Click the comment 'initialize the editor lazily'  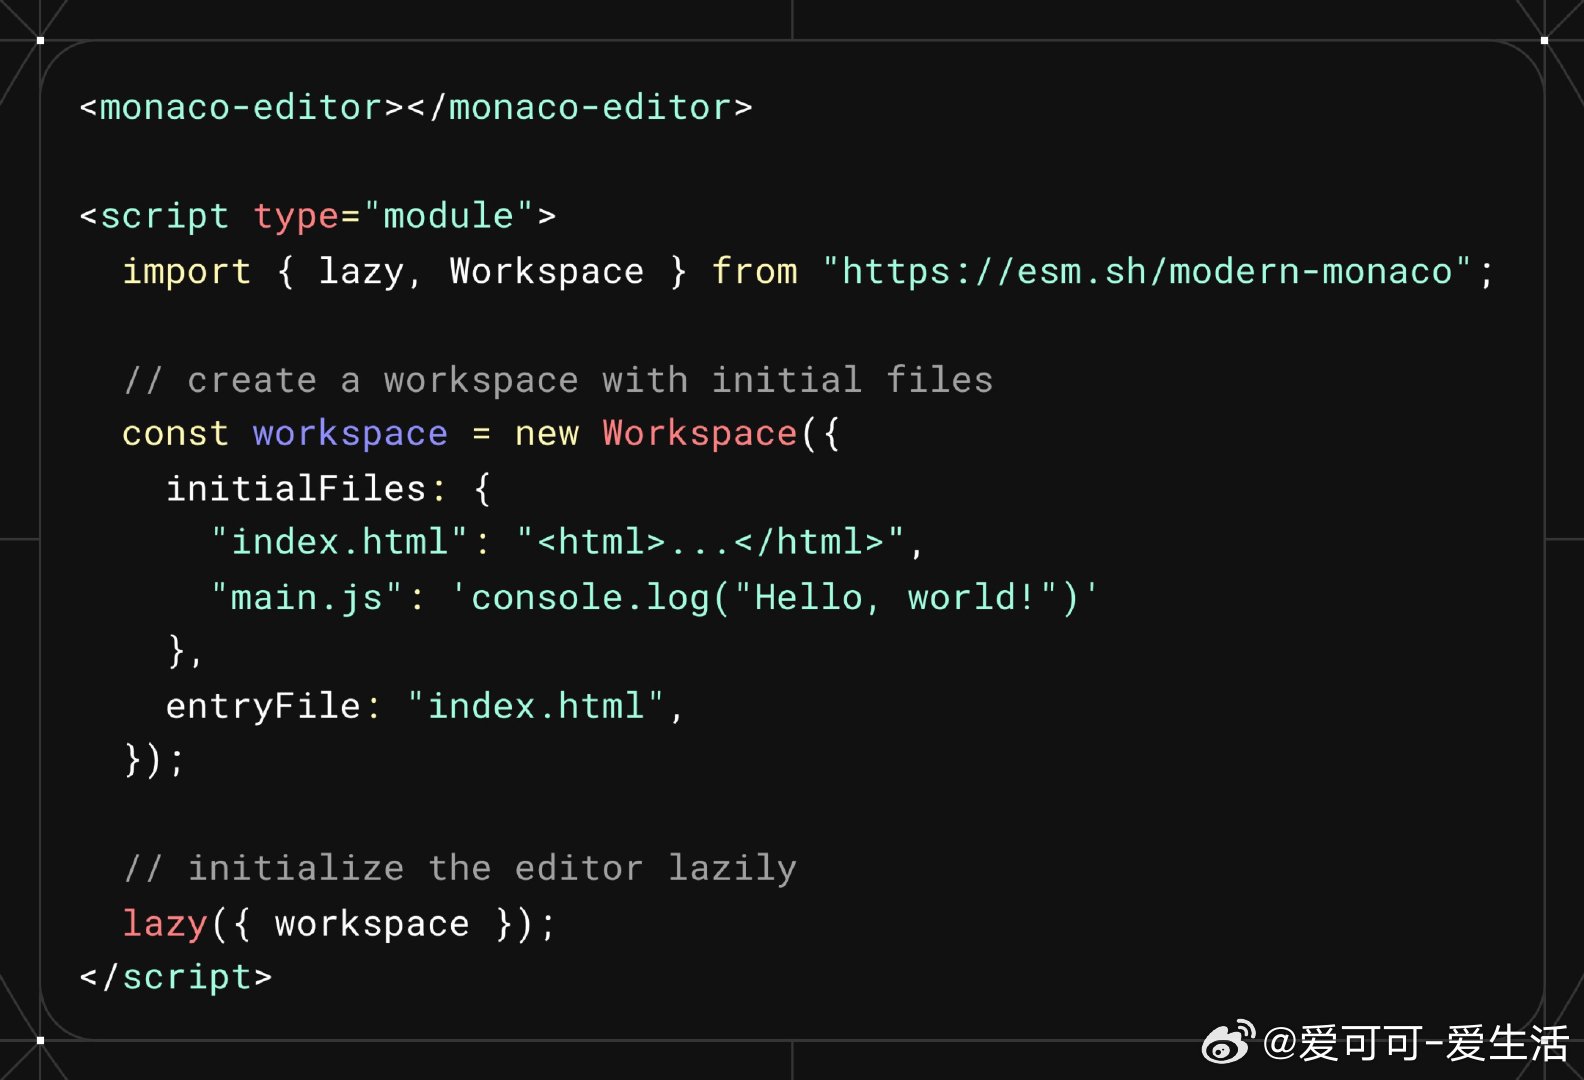point(460,868)
